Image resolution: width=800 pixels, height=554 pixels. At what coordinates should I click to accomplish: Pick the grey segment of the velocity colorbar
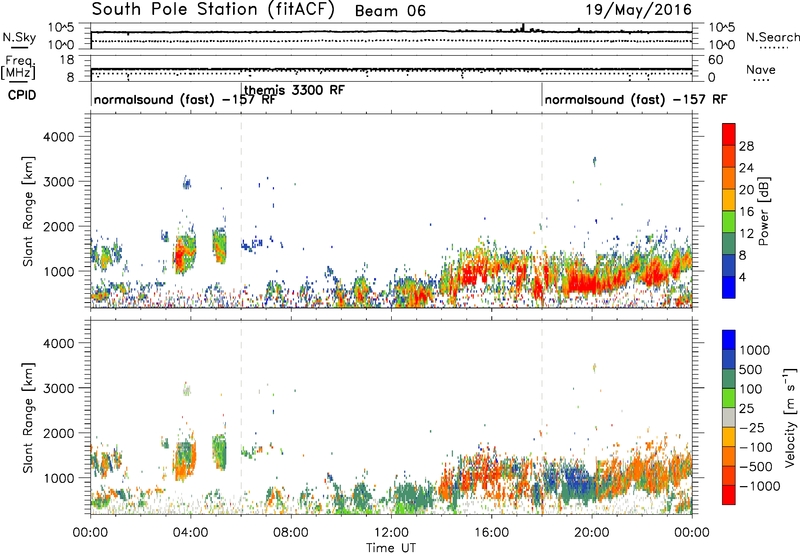point(729,418)
